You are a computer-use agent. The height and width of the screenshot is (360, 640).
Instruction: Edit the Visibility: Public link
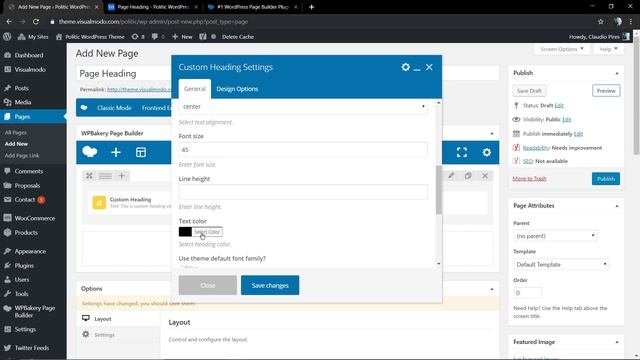(x=567, y=119)
